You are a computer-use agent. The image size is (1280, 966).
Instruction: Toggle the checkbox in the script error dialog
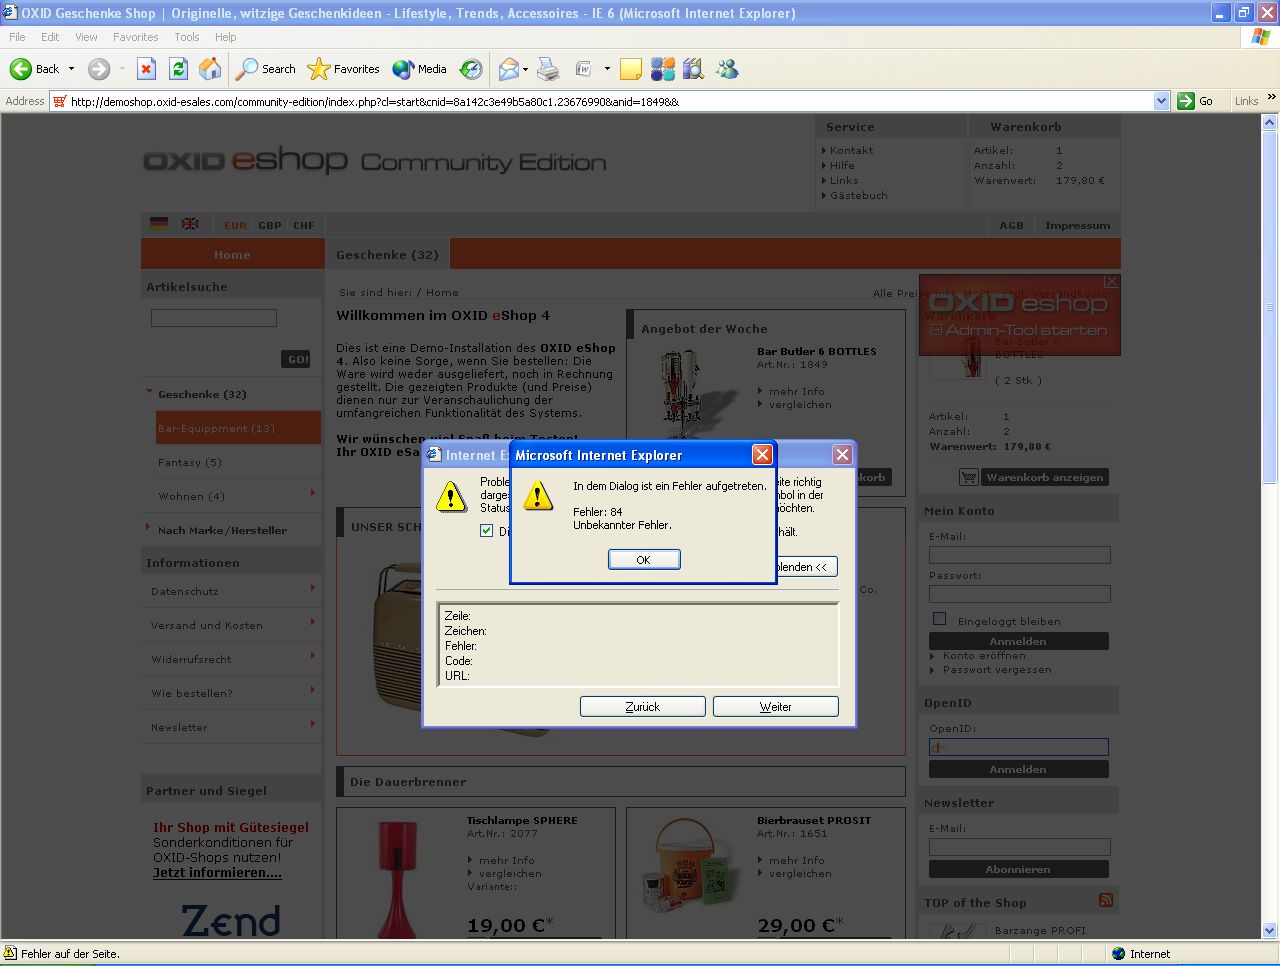[x=487, y=531]
